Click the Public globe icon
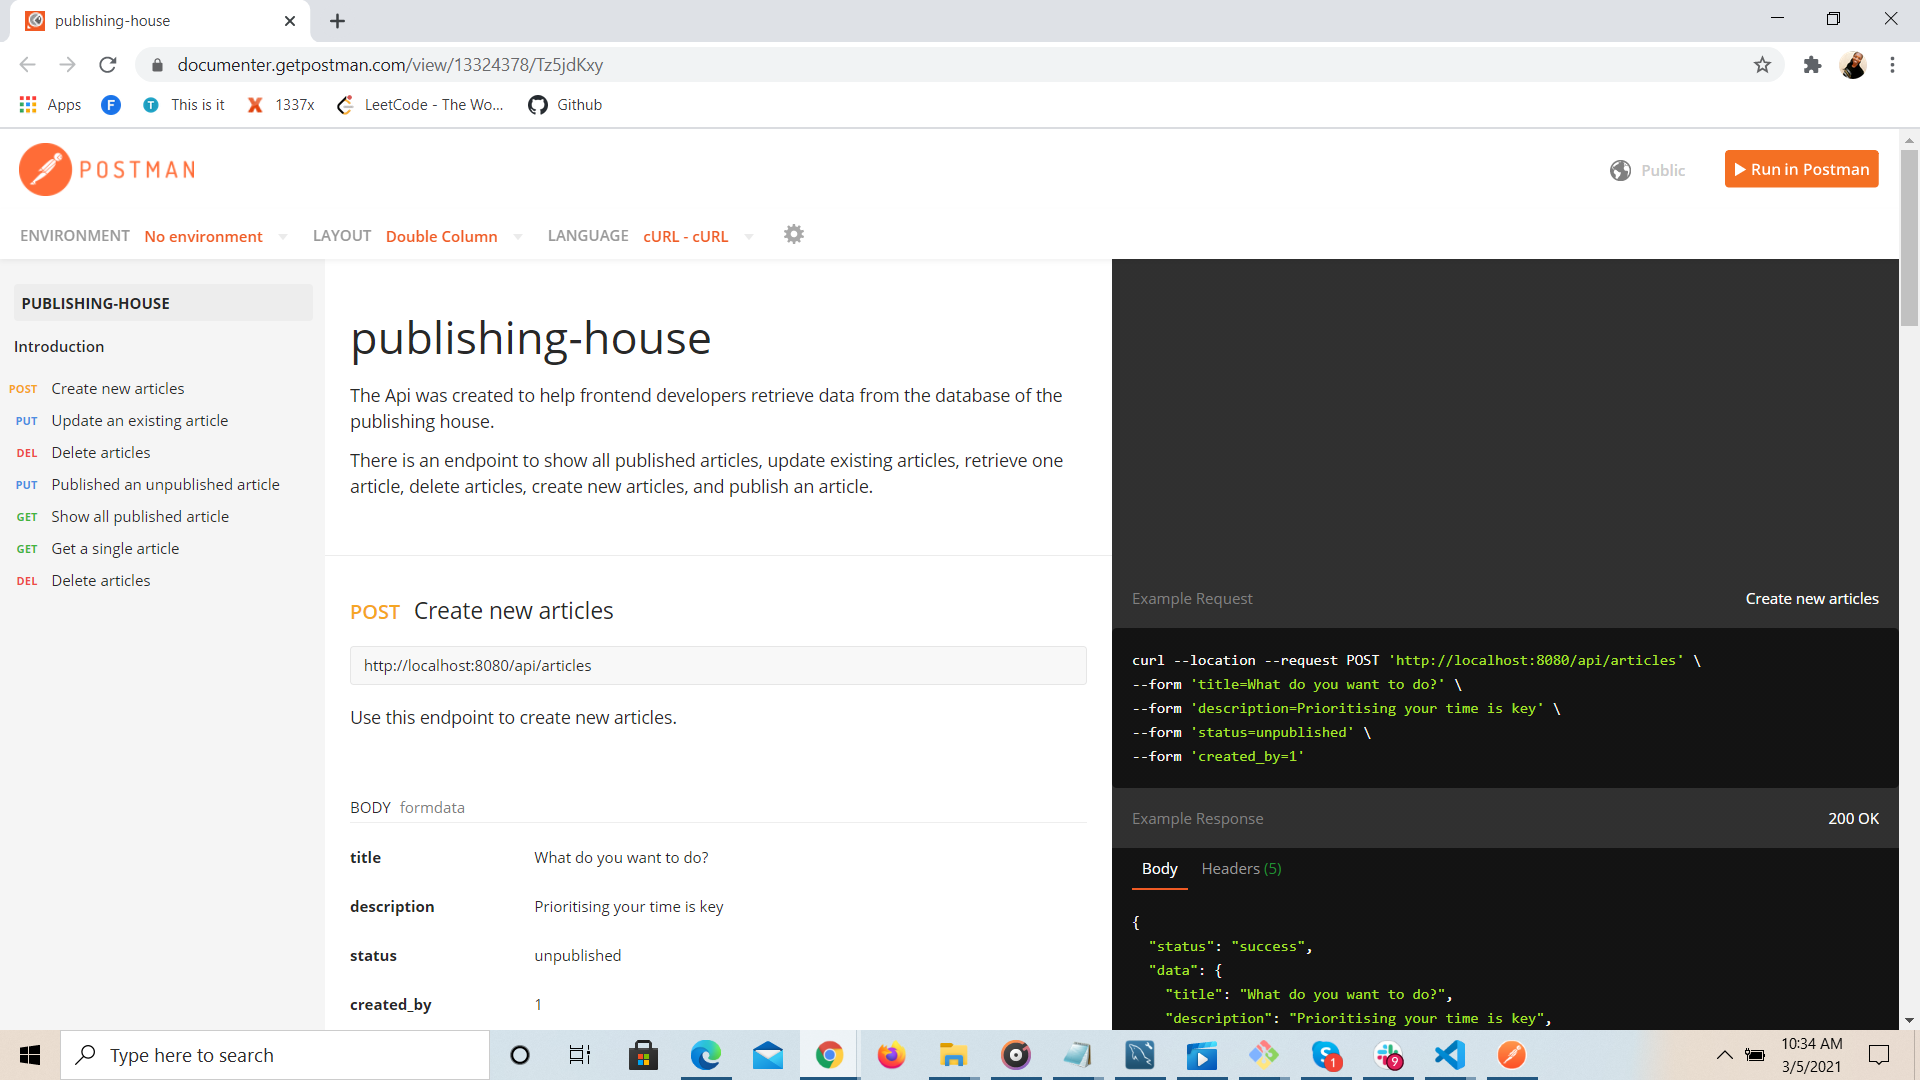This screenshot has width=1920, height=1080. click(x=1621, y=170)
